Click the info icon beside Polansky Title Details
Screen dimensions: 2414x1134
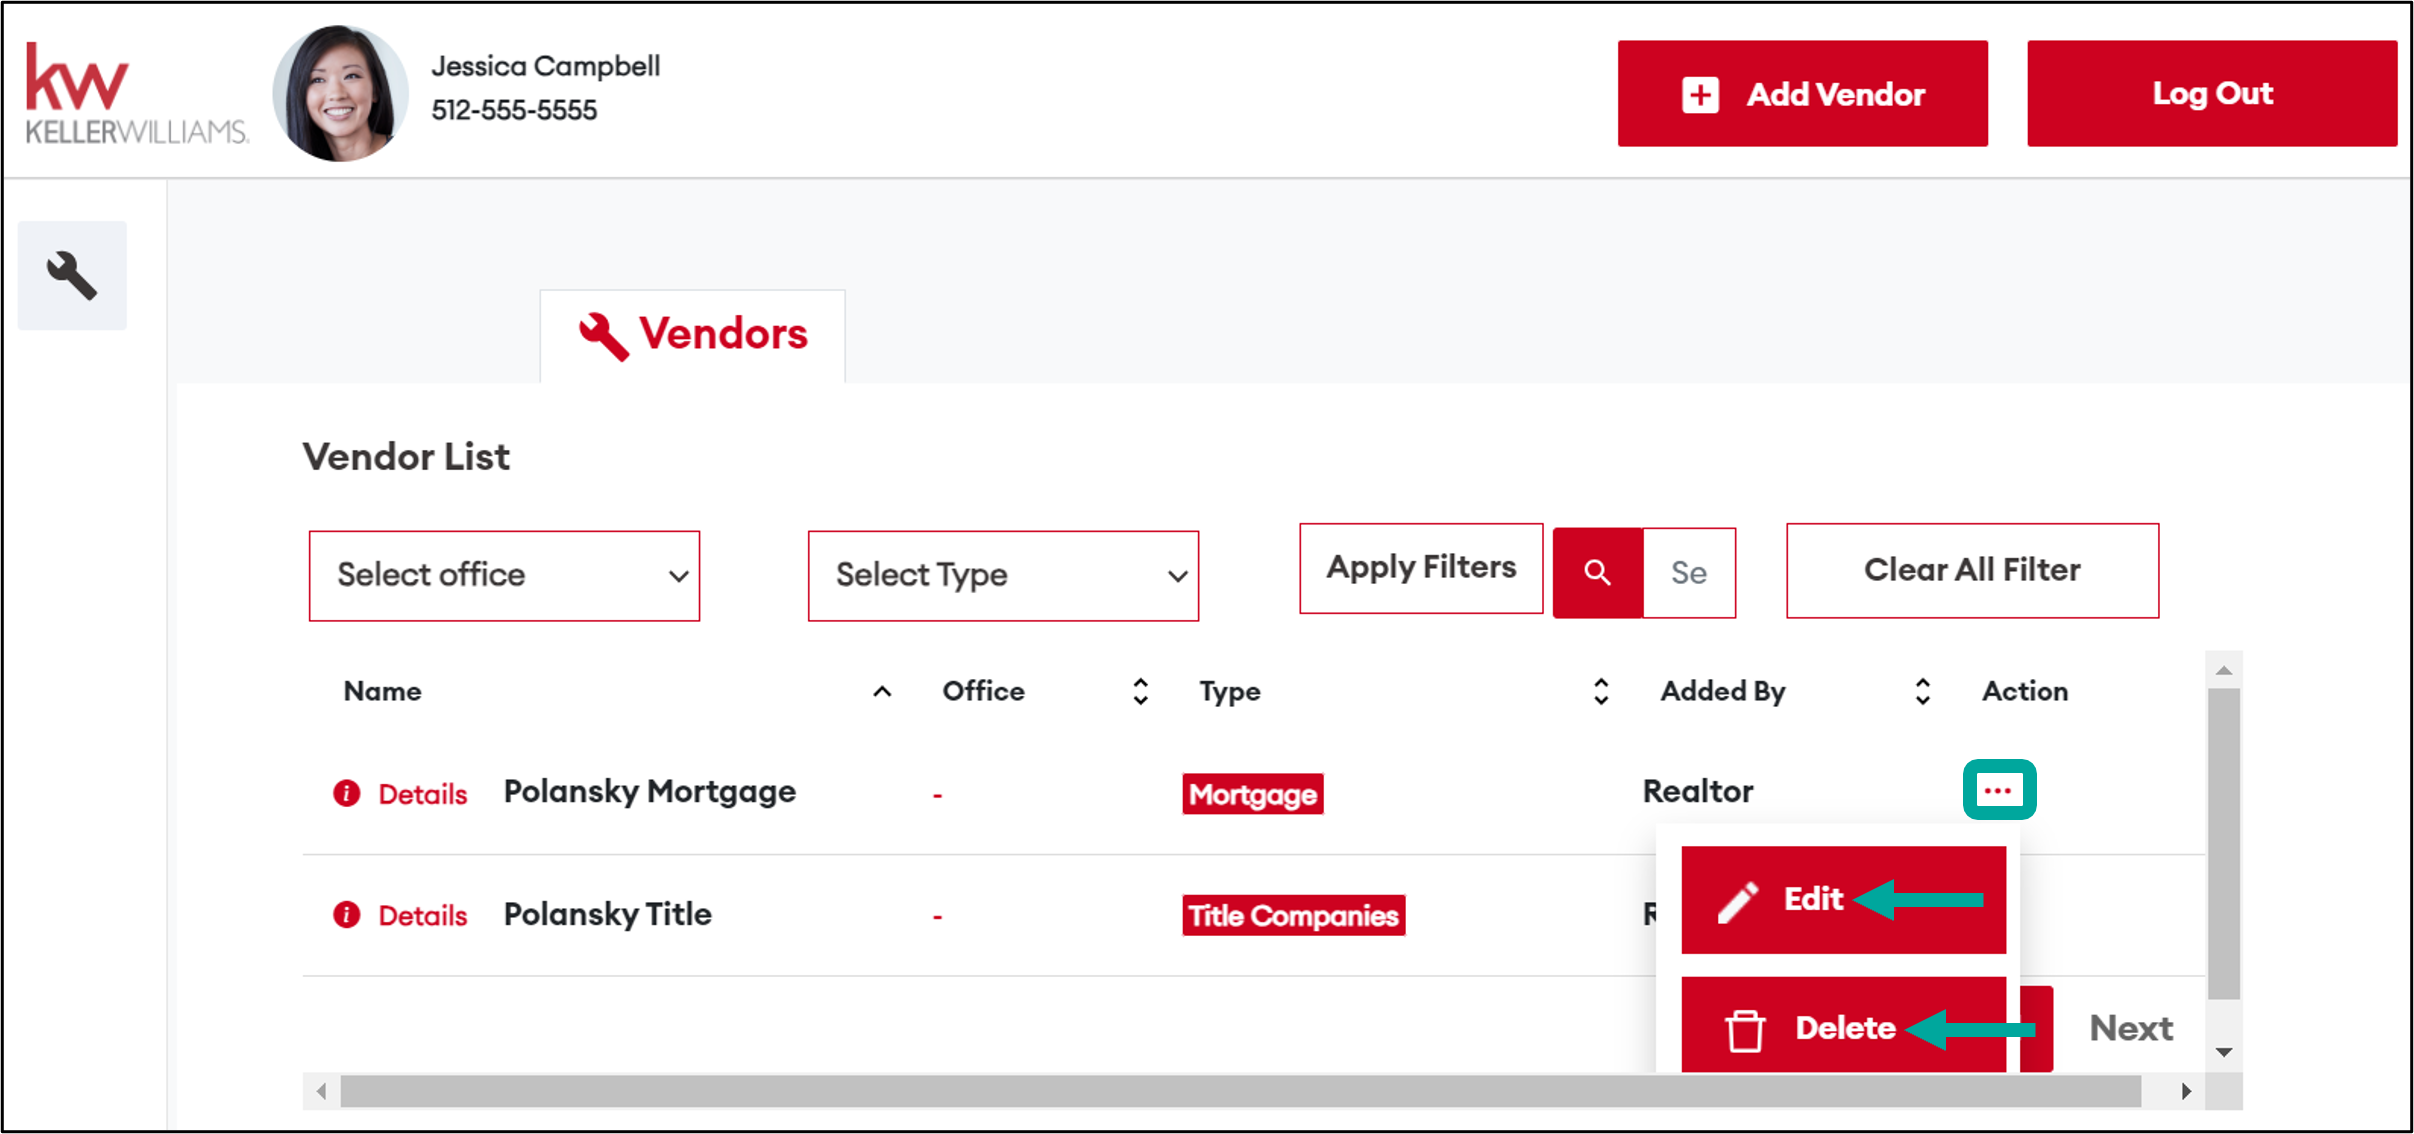tap(345, 914)
